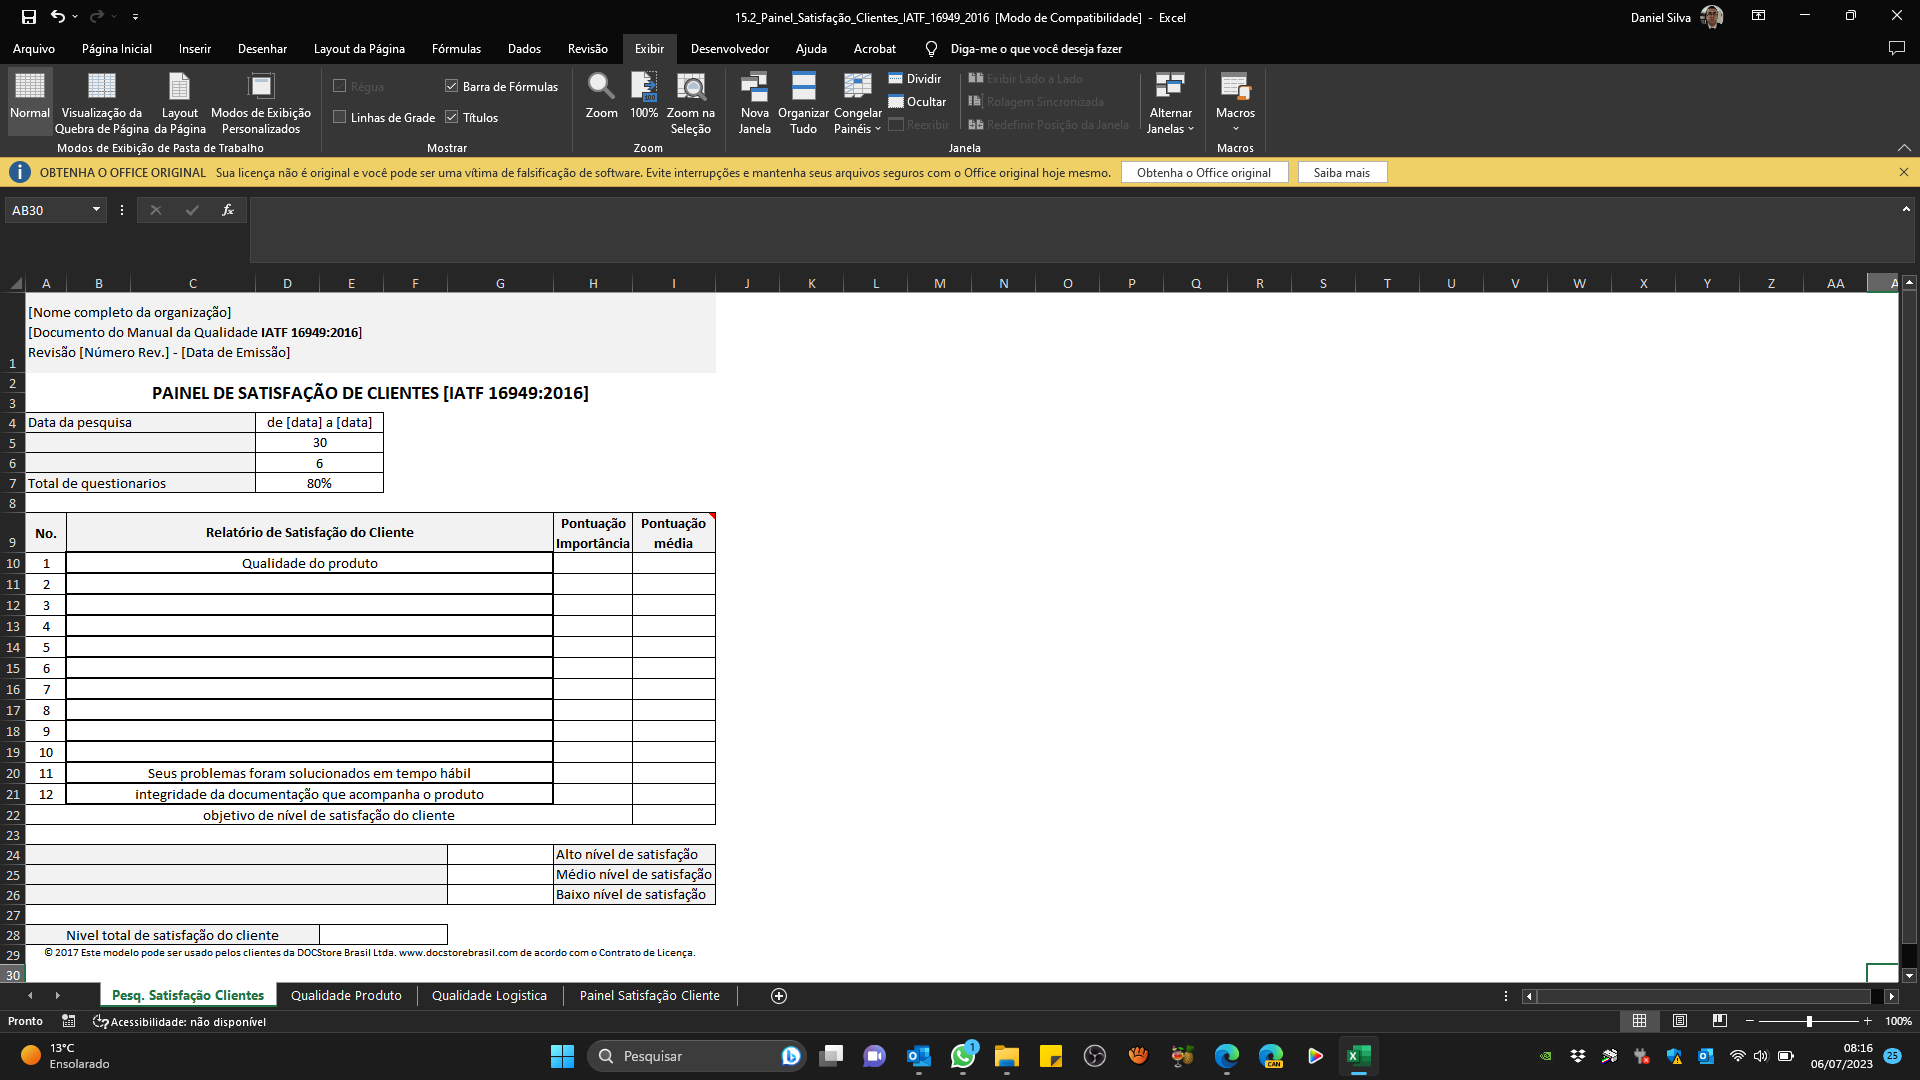1920x1080 pixels.
Task: Open the Qualidade Produto sheet tab
Action: (x=345, y=995)
